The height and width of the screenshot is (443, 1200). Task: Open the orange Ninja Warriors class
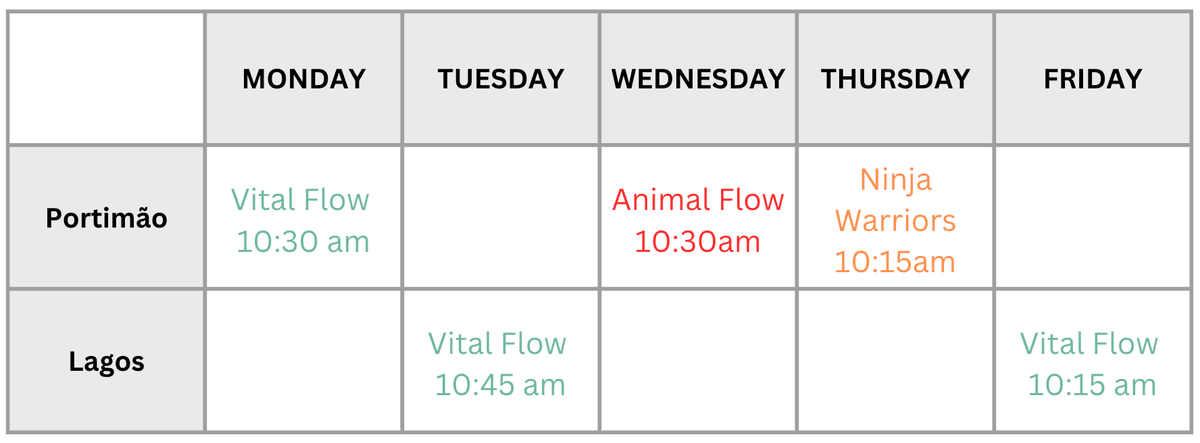[895, 199]
